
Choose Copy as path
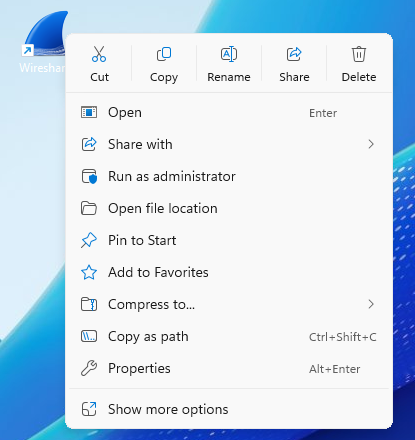pyautogui.click(x=229, y=336)
